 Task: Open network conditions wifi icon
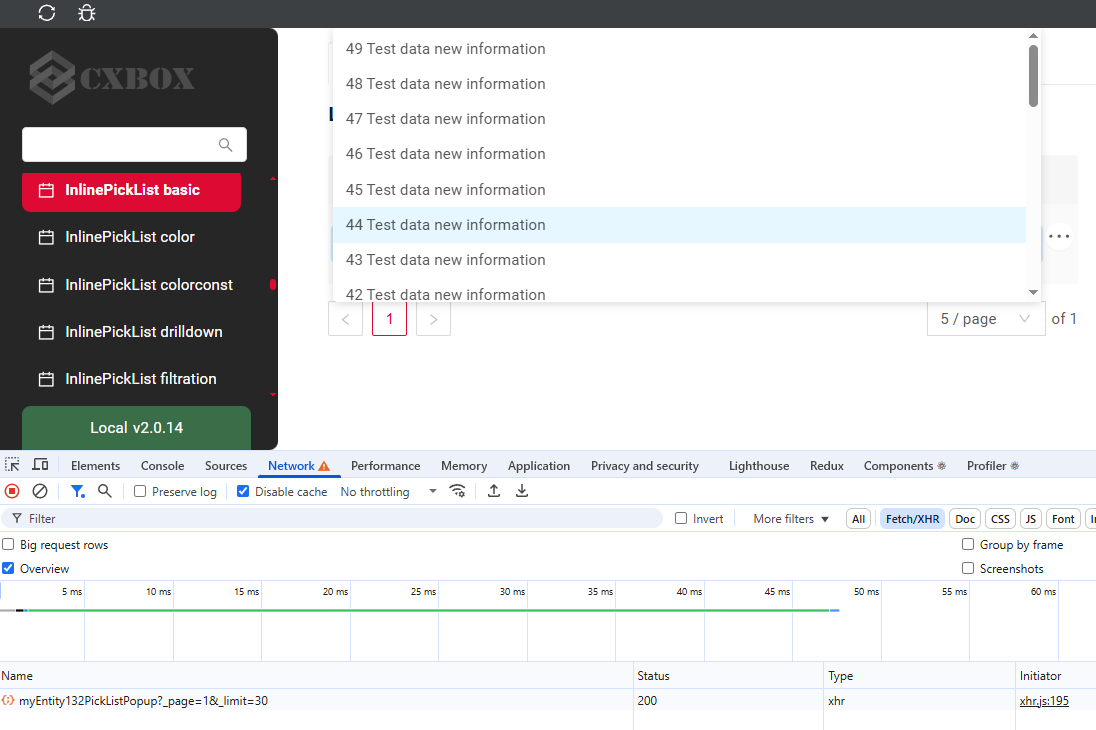(x=458, y=491)
